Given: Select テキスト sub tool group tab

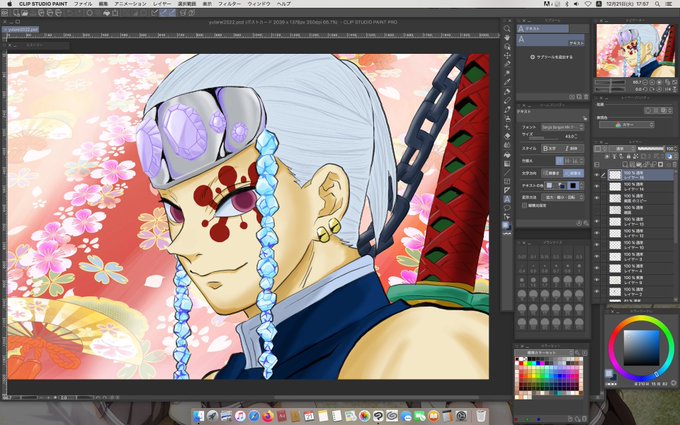Looking at the screenshot, I should click(x=543, y=28).
